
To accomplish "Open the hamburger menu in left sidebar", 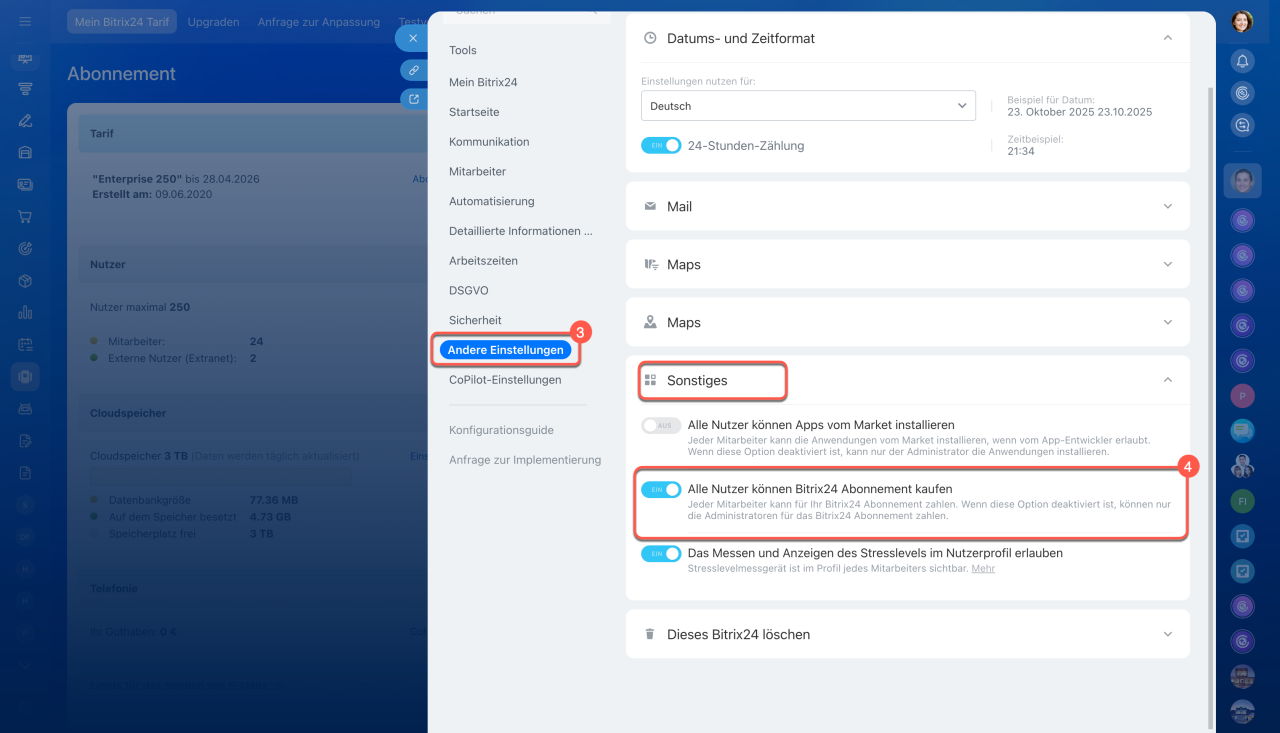I will pyautogui.click(x=25, y=21).
